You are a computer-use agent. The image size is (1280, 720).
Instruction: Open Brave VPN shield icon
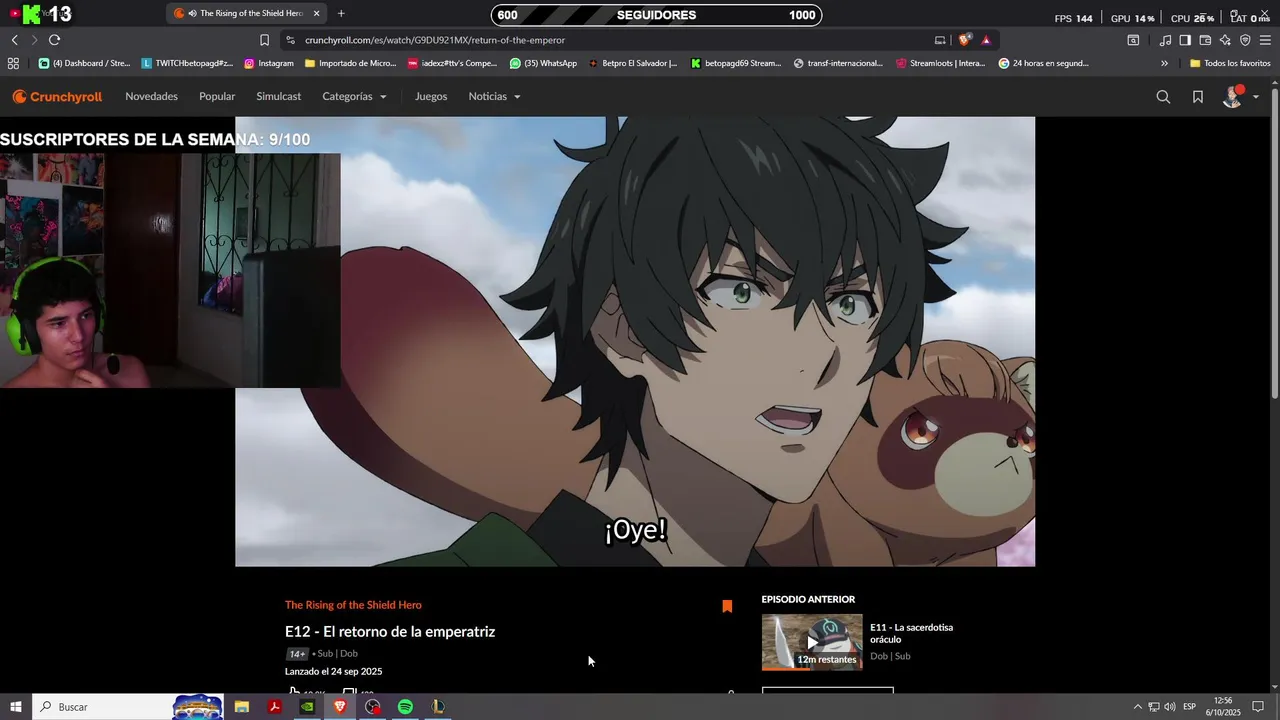[x=1245, y=40]
